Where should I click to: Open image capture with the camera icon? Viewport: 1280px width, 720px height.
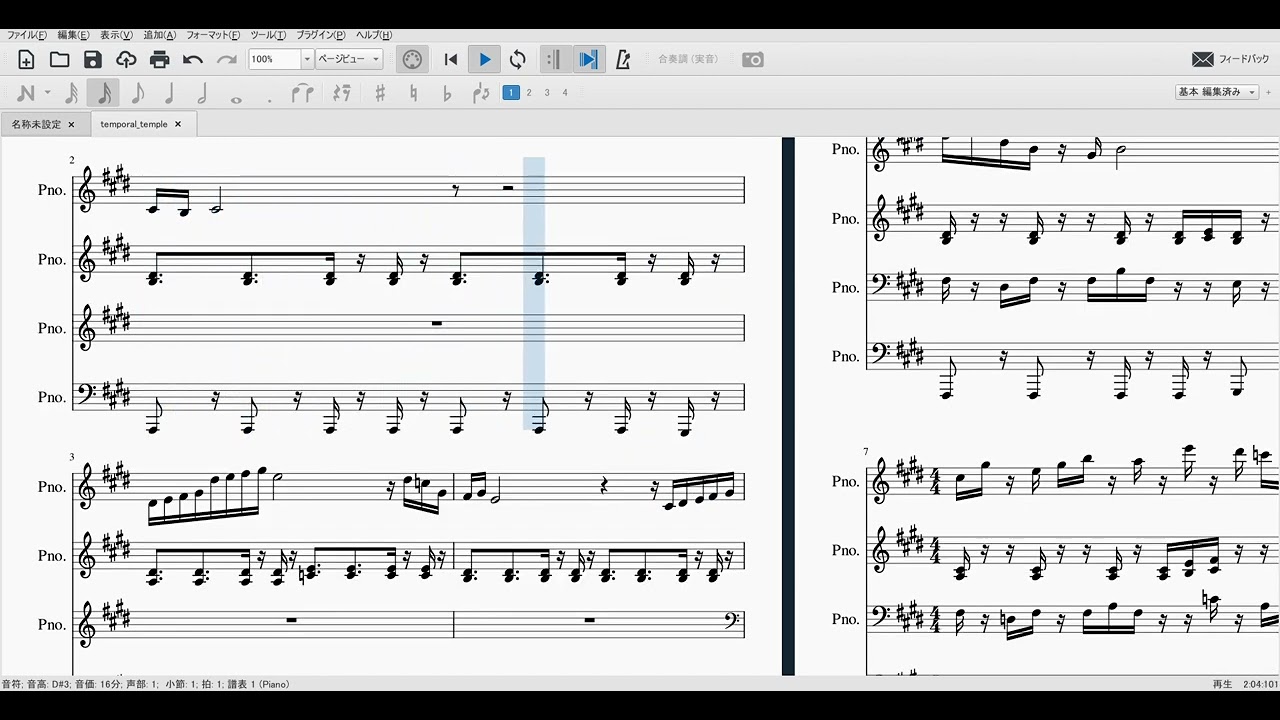click(x=753, y=60)
